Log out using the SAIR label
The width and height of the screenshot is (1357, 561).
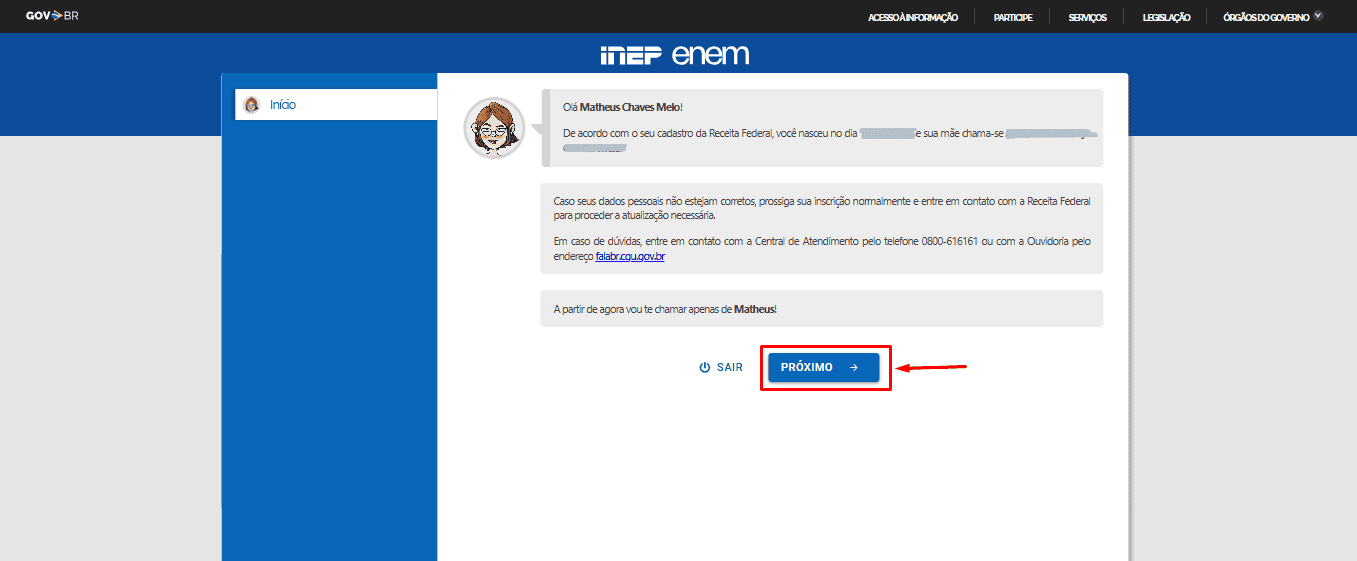point(730,368)
